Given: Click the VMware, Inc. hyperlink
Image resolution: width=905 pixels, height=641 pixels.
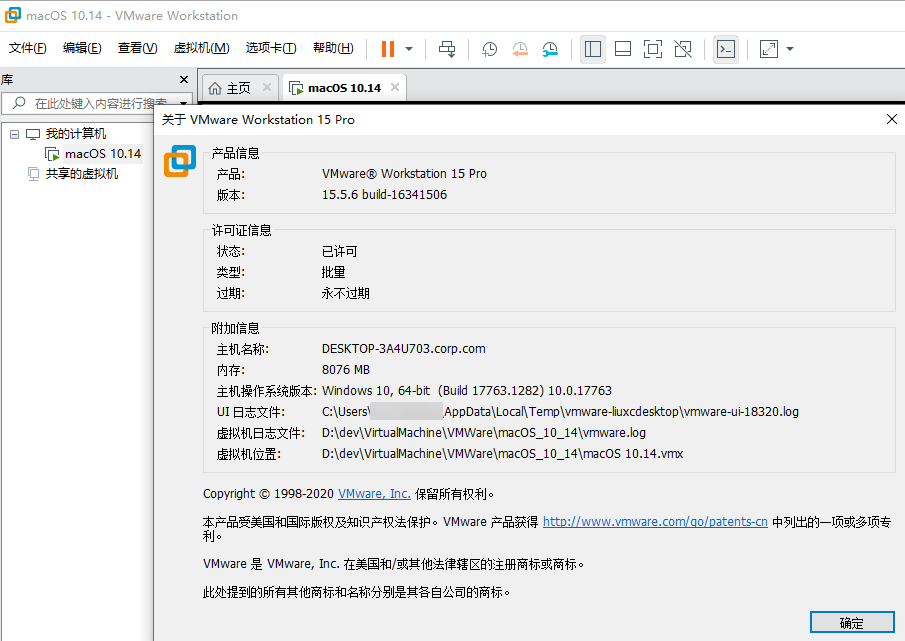Looking at the screenshot, I should coord(374,494).
